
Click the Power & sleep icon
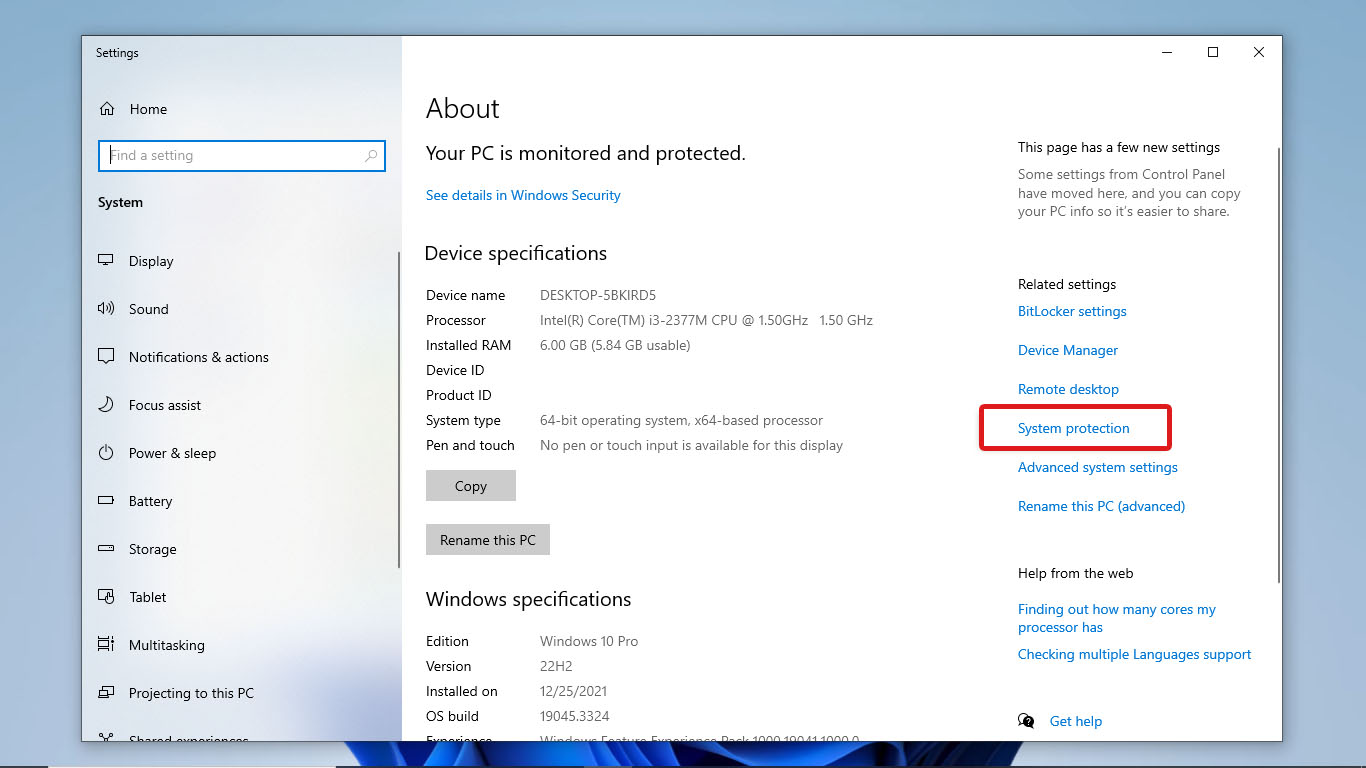106,453
